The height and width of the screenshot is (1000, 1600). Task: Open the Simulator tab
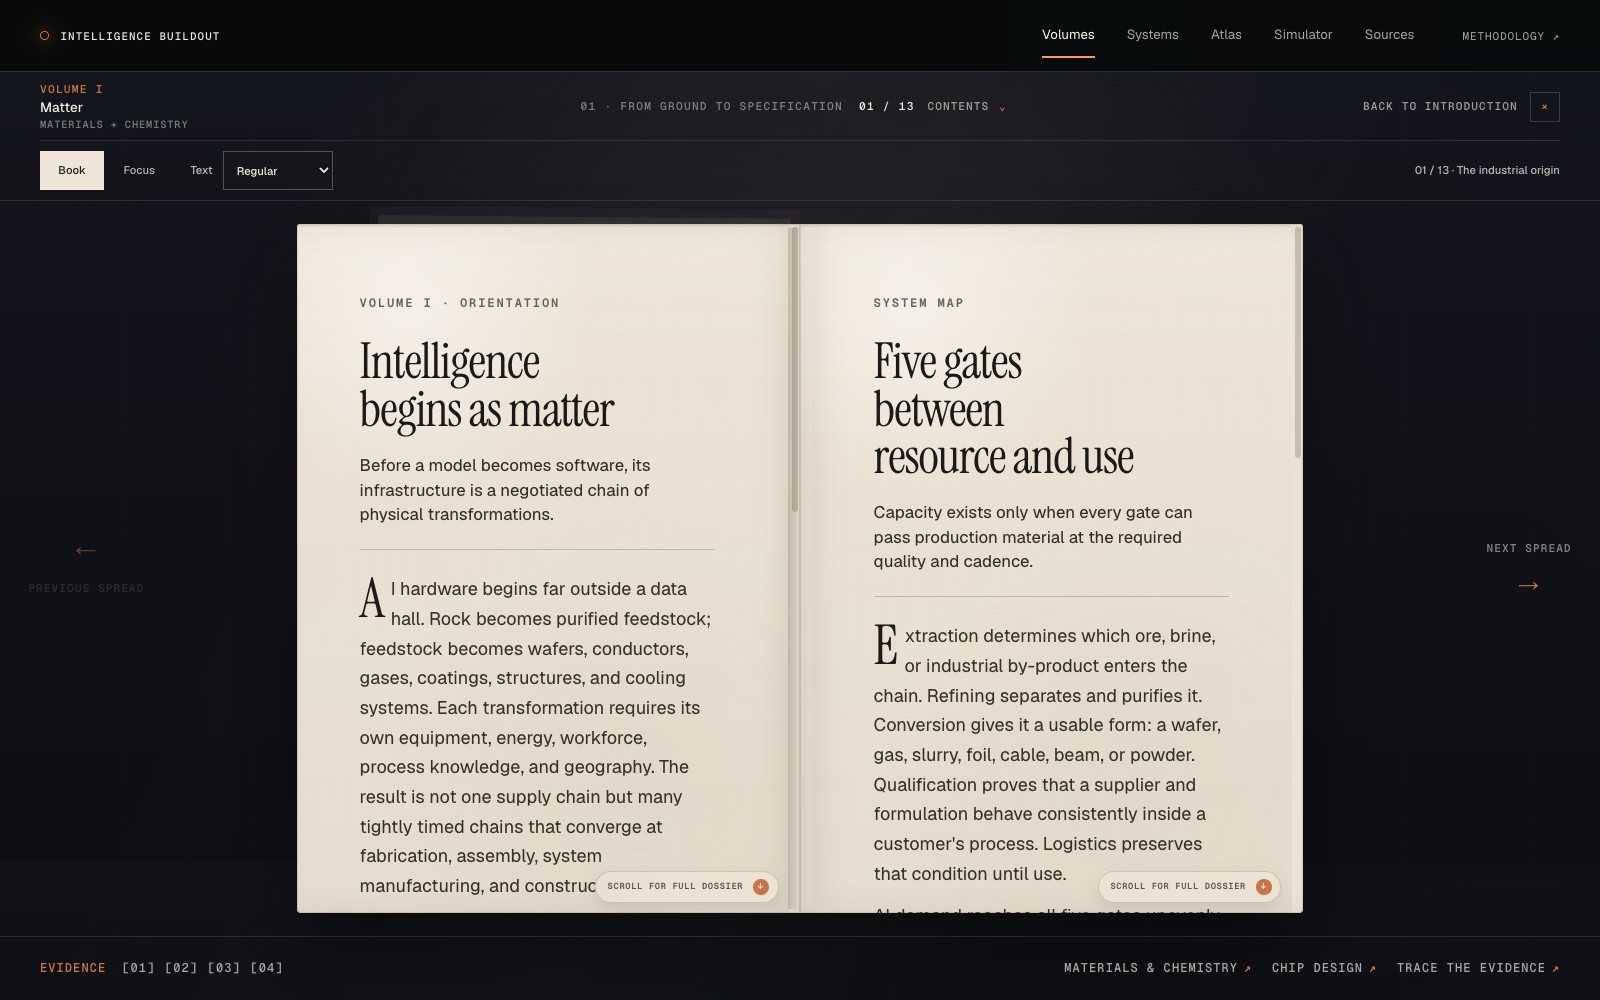(x=1303, y=35)
